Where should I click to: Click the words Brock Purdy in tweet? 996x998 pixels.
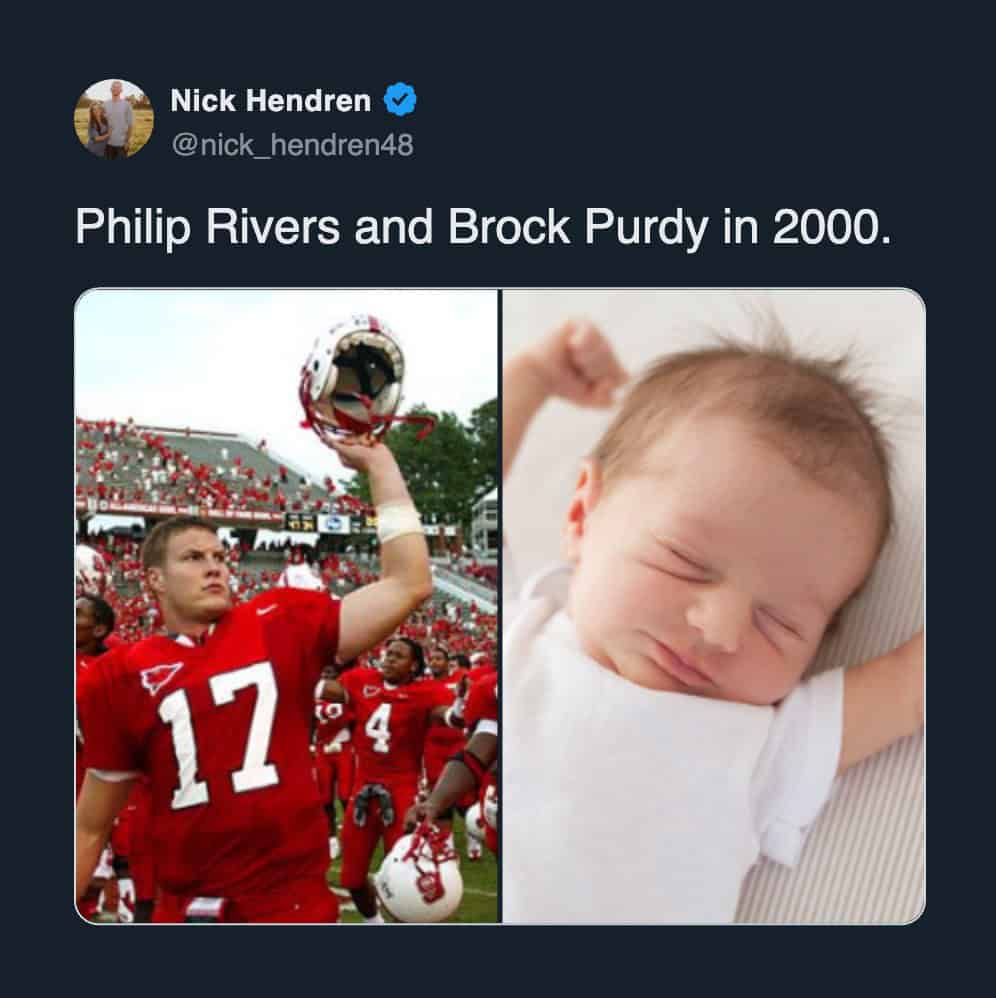click(x=577, y=228)
